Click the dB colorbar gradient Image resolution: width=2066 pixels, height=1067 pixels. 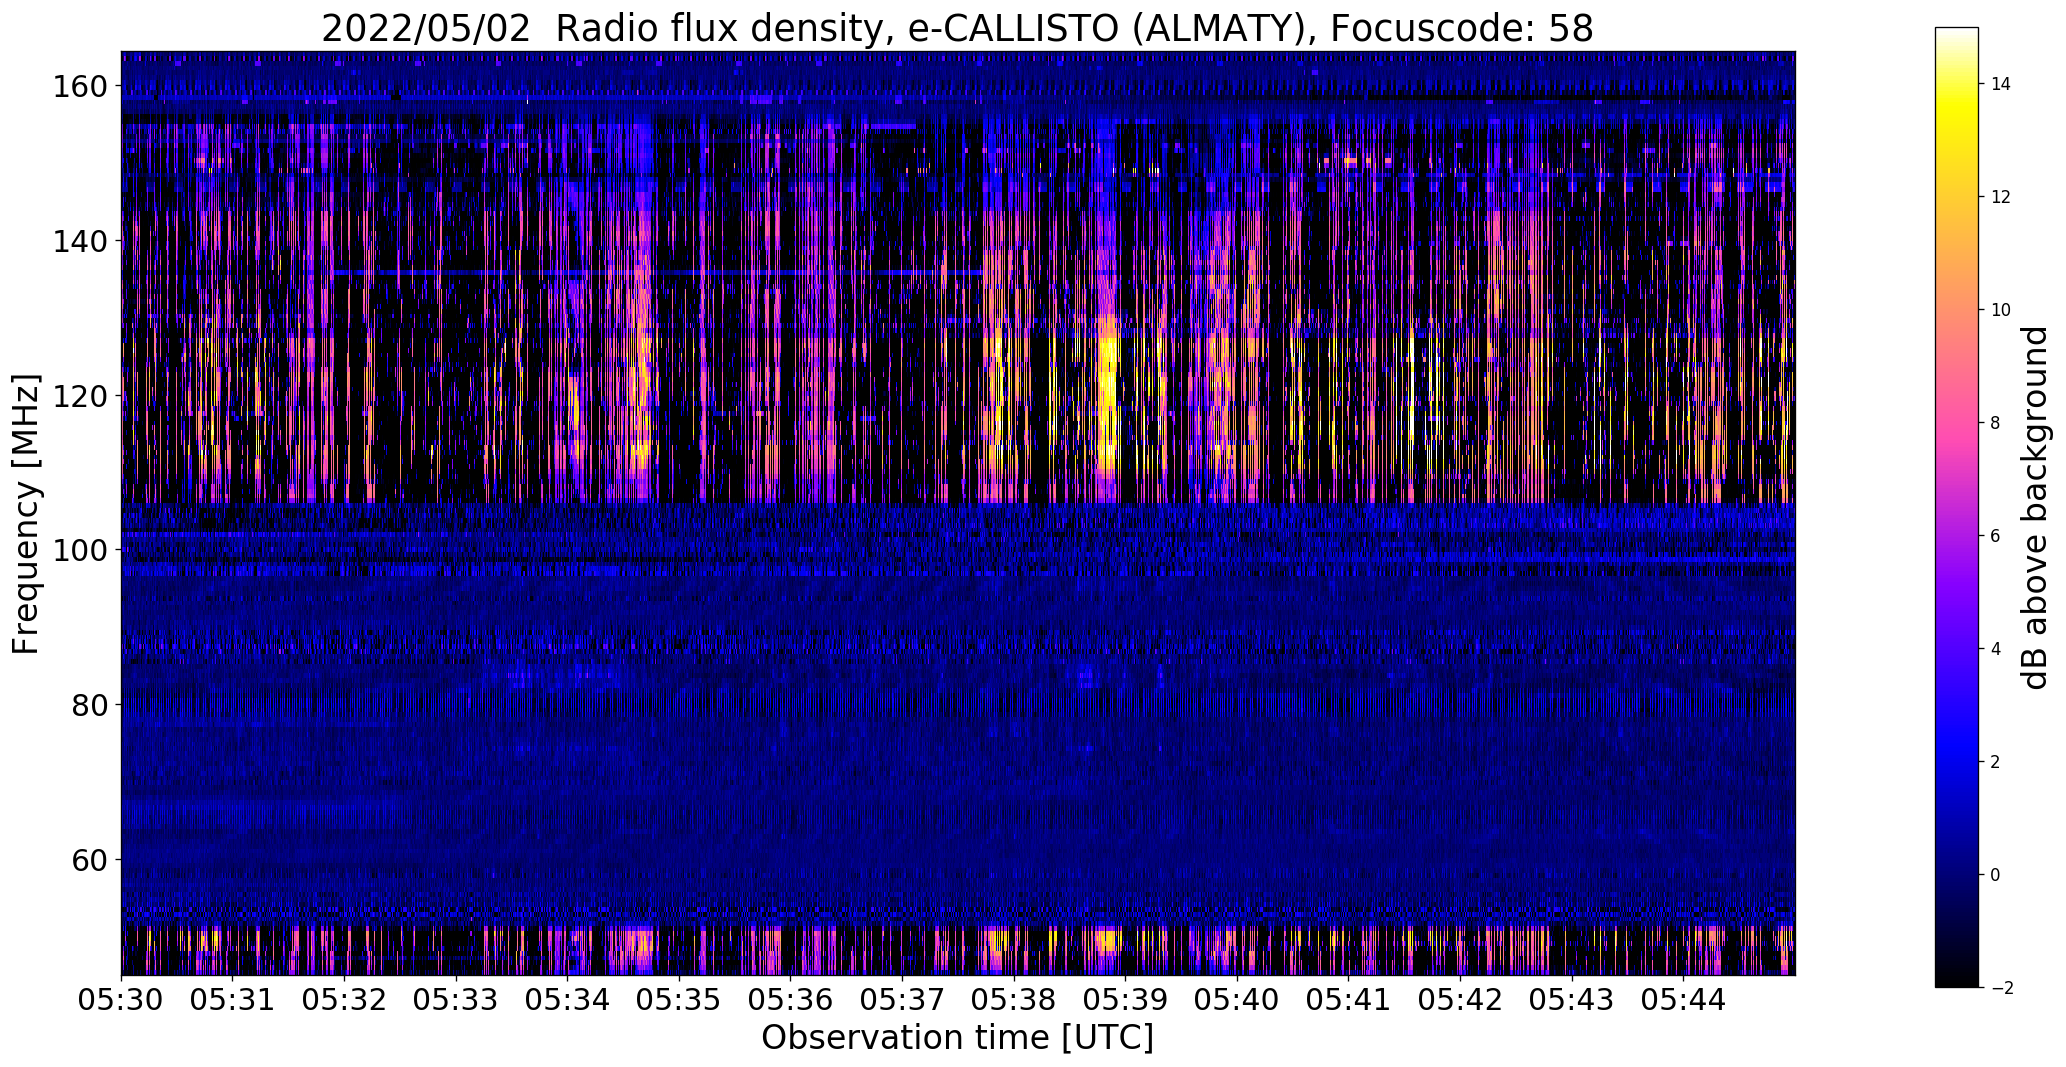[x=1956, y=507]
